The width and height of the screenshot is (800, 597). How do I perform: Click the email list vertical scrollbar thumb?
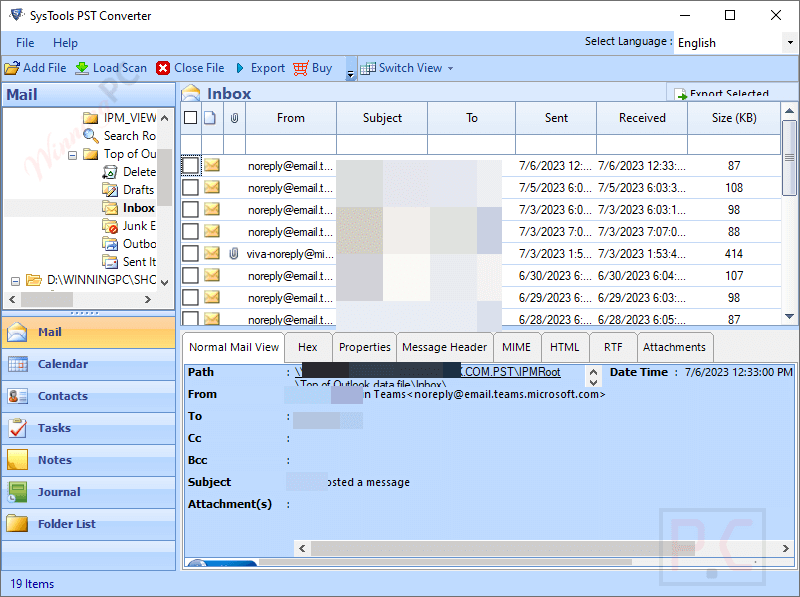(x=789, y=158)
